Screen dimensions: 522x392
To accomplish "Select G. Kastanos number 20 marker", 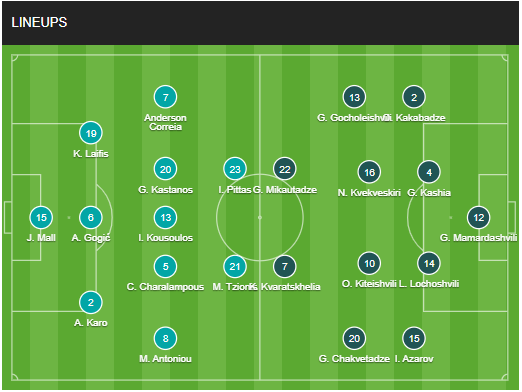I will (x=165, y=169).
